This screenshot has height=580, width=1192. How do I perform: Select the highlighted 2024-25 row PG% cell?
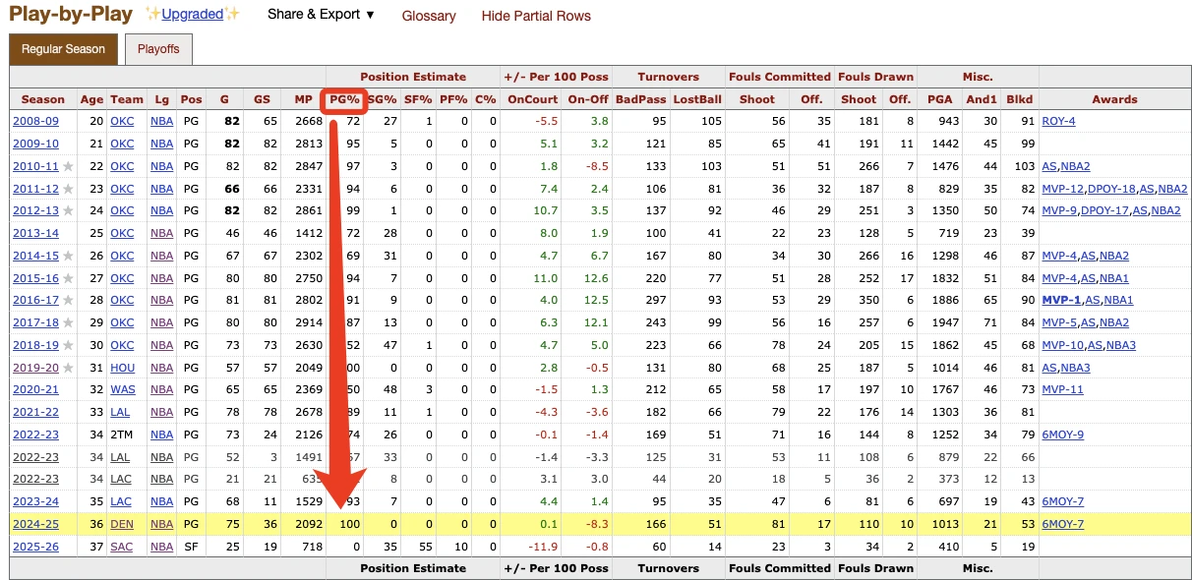pos(345,525)
